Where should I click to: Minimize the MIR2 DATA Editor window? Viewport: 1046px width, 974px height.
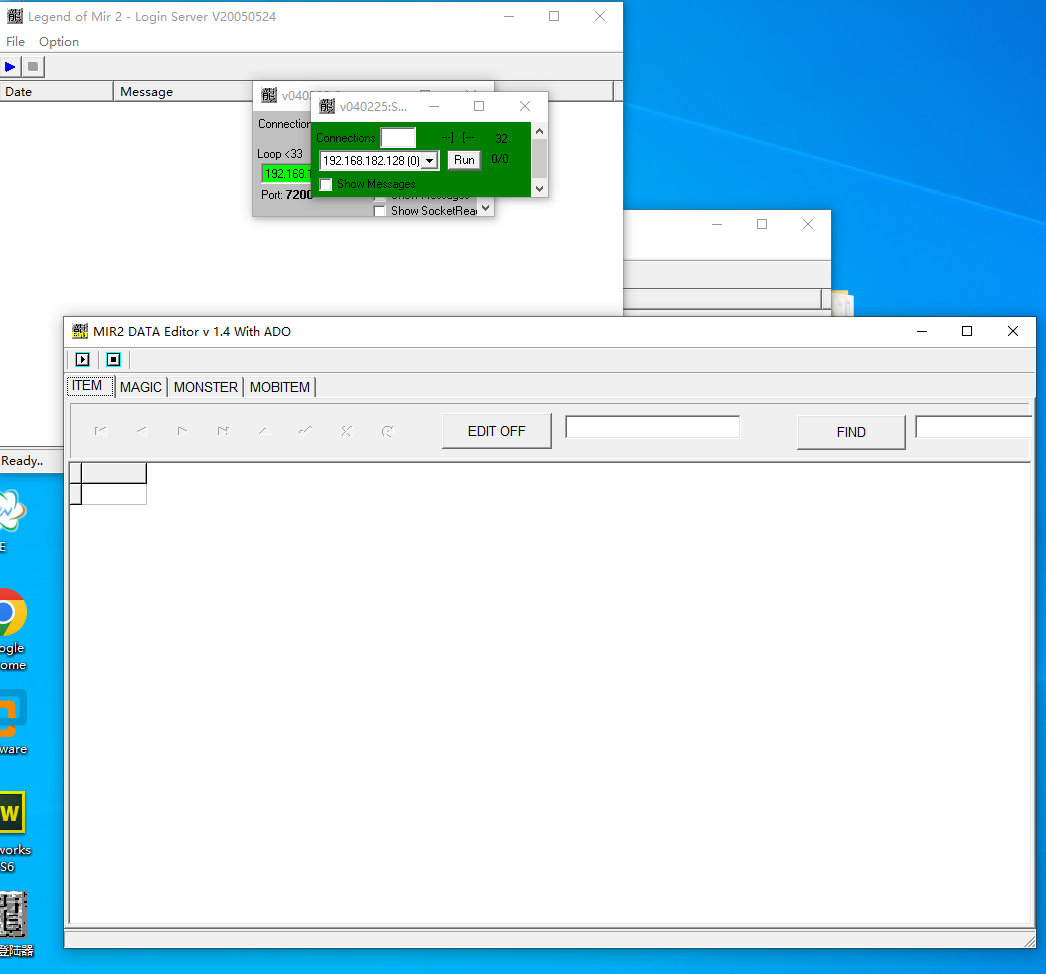pos(922,331)
